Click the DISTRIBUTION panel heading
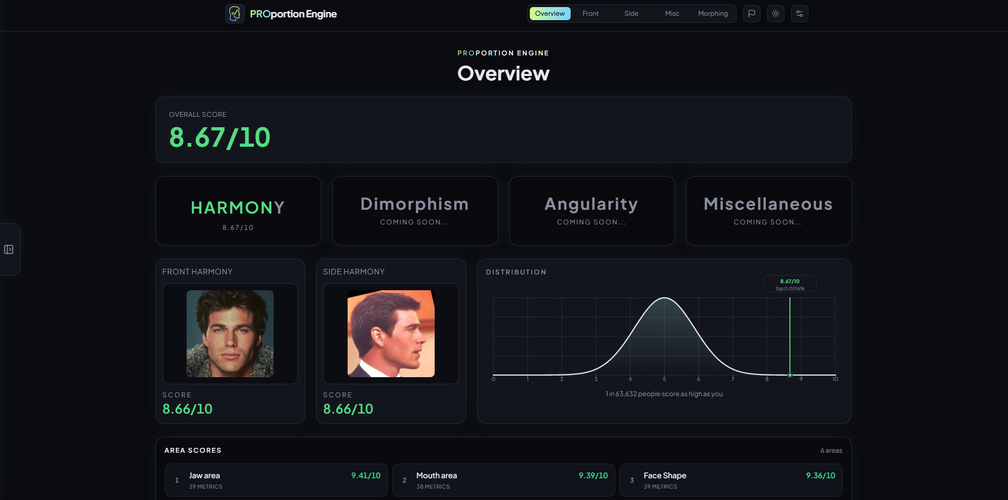The width and height of the screenshot is (1008, 500). (x=516, y=272)
